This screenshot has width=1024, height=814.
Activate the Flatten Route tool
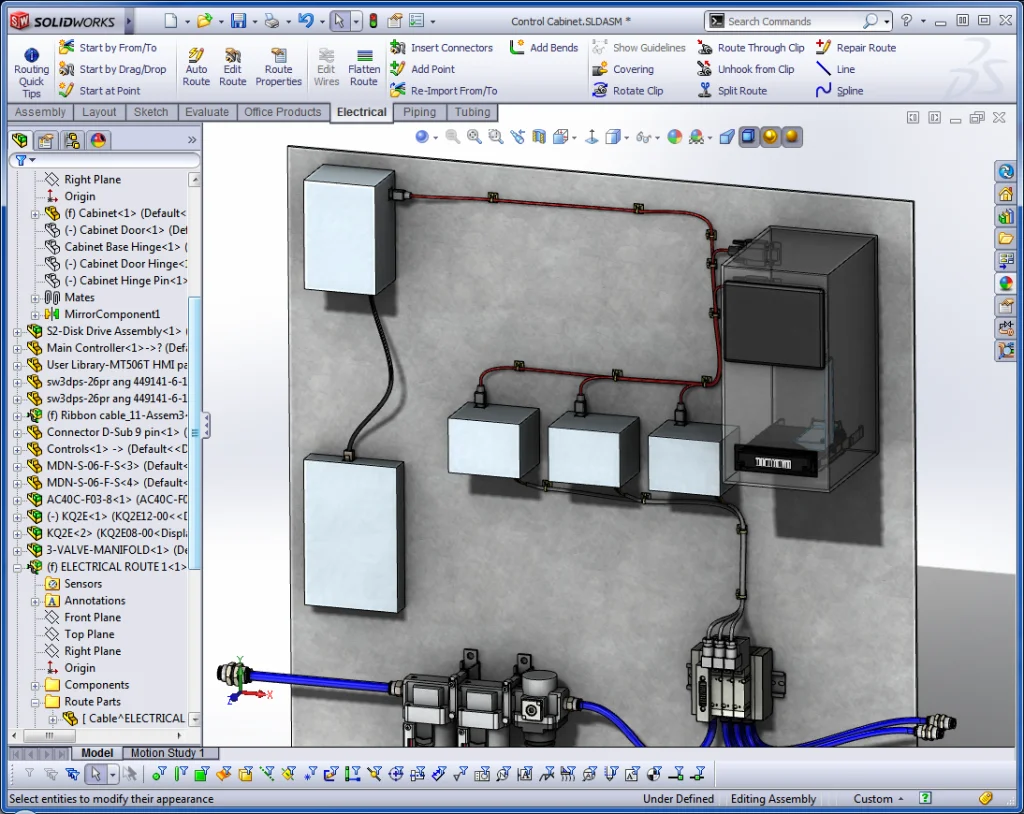[x=363, y=66]
